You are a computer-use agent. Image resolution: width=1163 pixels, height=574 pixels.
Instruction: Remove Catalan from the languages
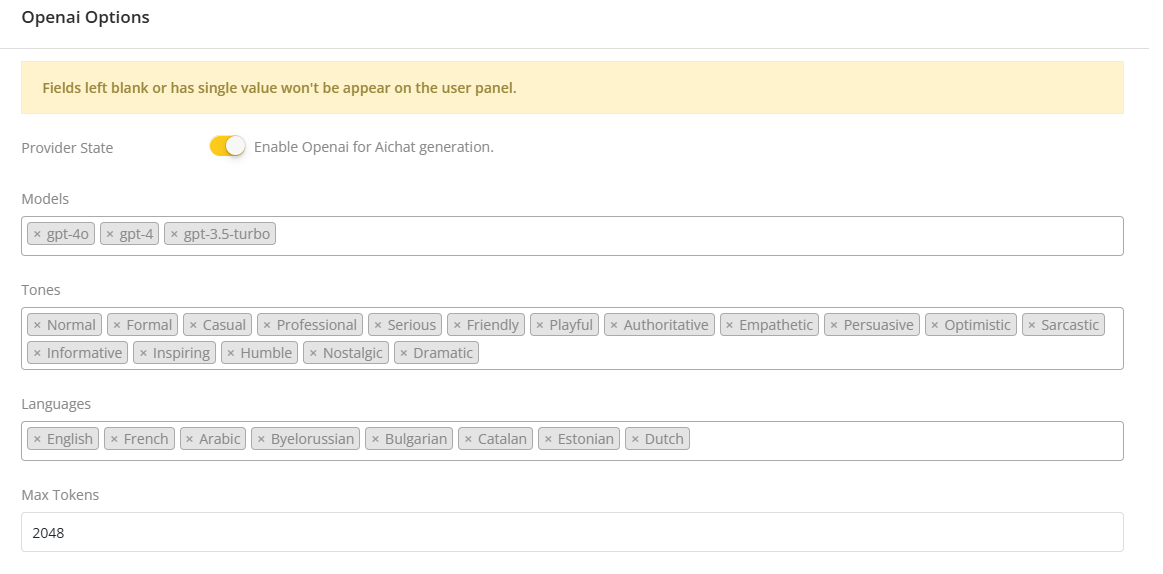(x=468, y=439)
